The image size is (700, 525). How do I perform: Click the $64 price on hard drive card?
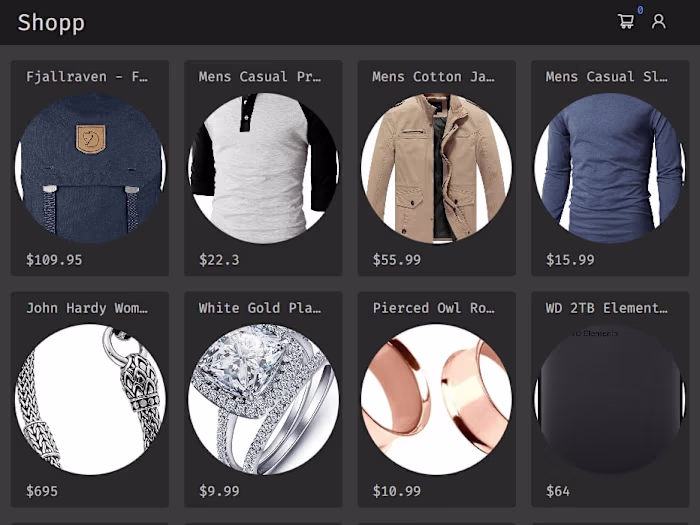click(558, 491)
